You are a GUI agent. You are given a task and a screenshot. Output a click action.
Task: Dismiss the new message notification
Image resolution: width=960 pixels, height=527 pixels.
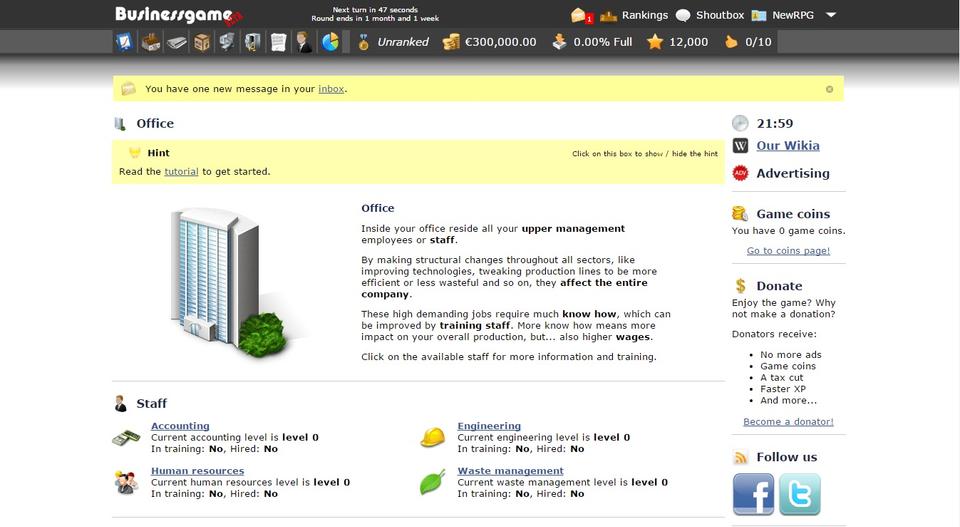pyautogui.click(x=829, y=89)
